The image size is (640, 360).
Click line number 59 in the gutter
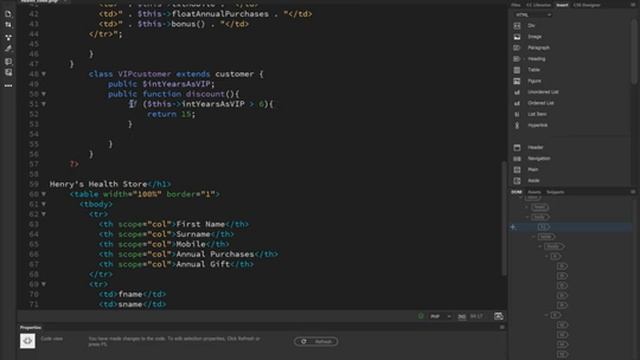tap(34, 184)
